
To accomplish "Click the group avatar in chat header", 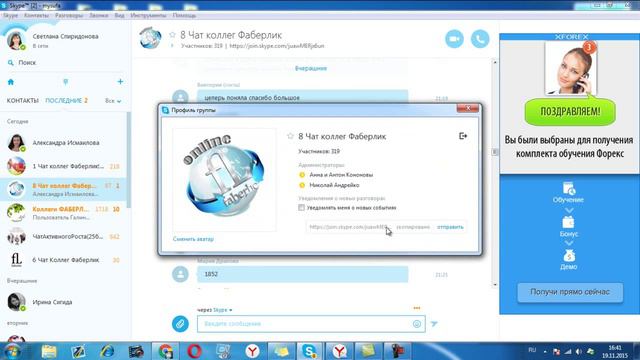I will pyautogui.click(x=150, y=38).
